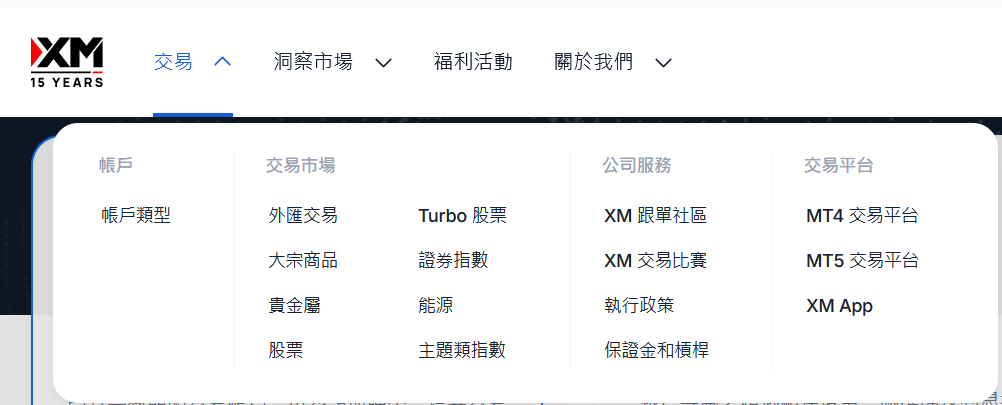This screenshot has width=1002, height=405.
Task: Open 股票 market link
Action: tap(286, 350)
